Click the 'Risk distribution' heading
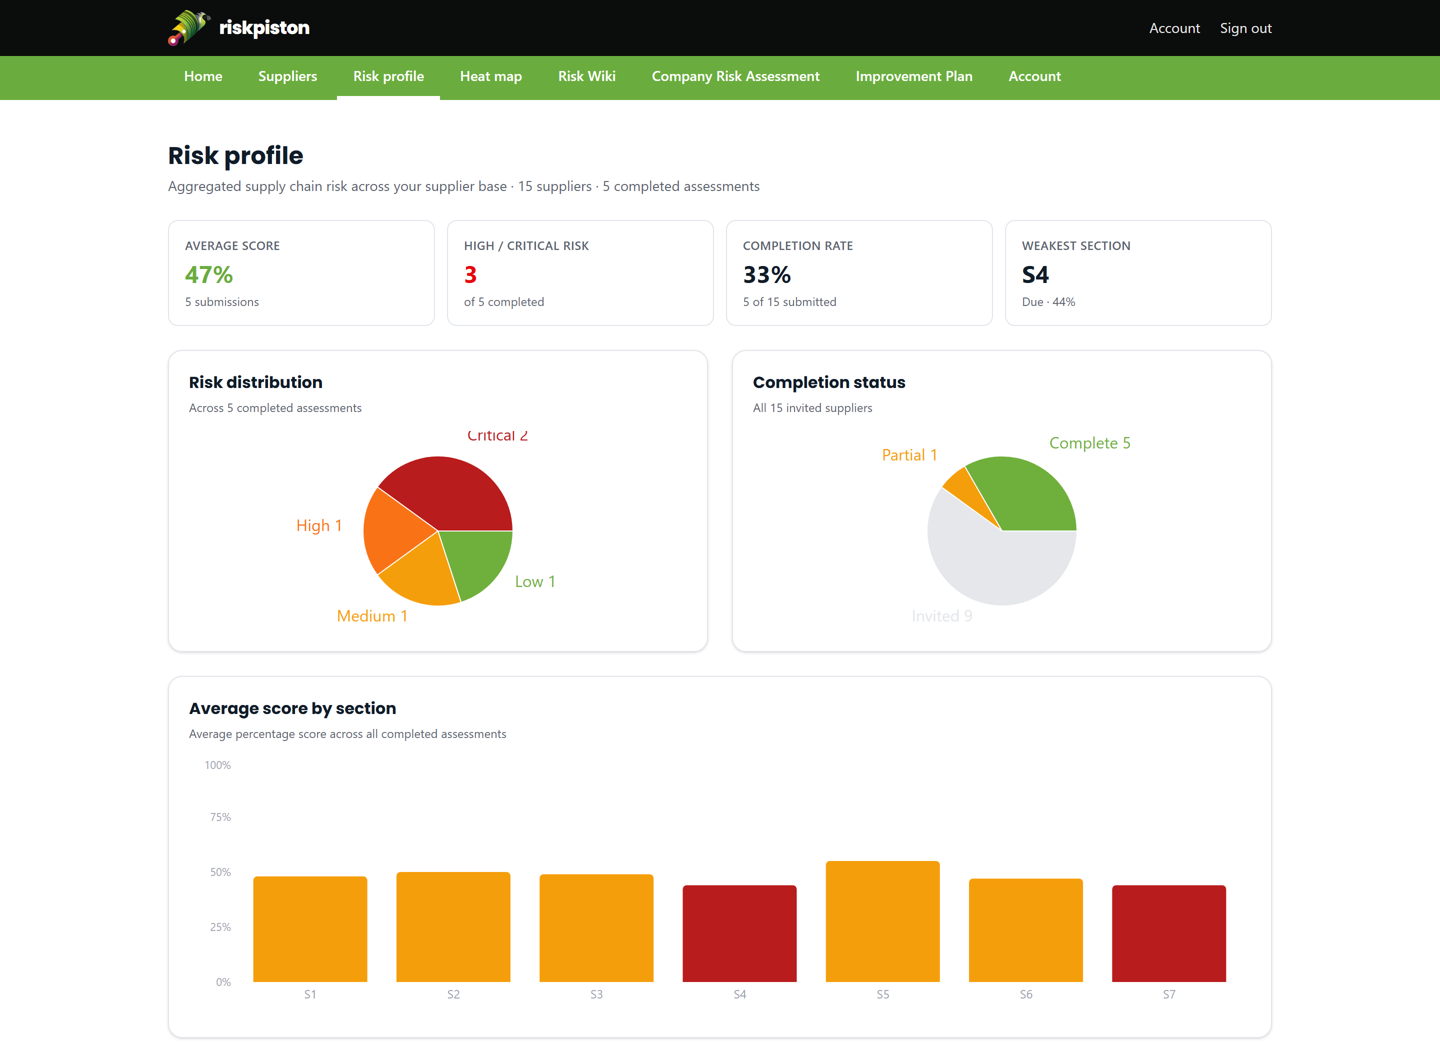 pyautogui.click(x=256, y=382)
